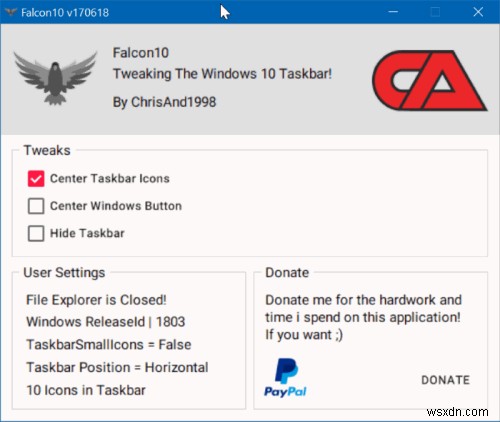Click the red CA logo
This screenshot has height=422, width=500.
tap(429, 80)
